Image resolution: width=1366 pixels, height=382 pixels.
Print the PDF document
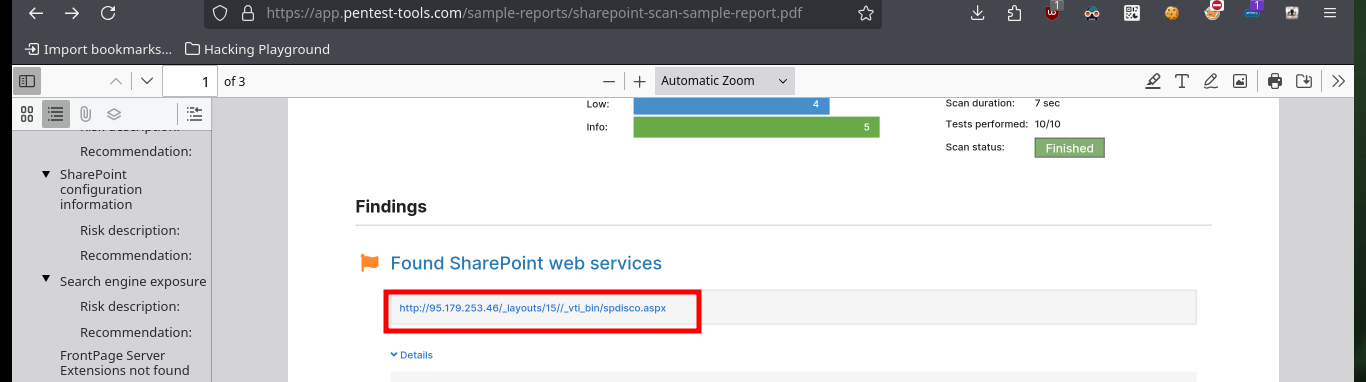[x=1275, y=81]
